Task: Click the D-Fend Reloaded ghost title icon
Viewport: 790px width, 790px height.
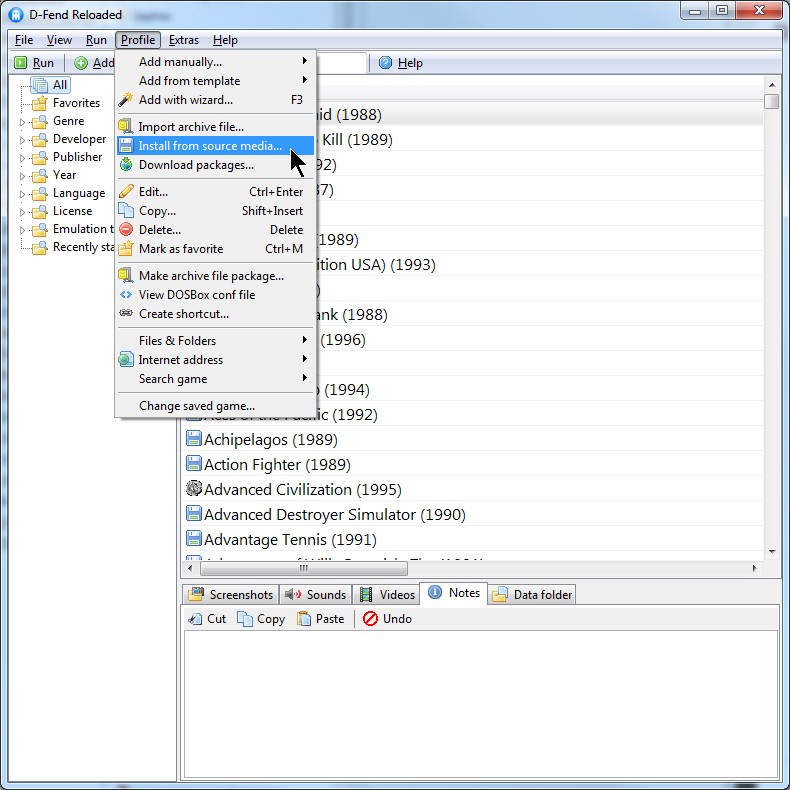Action: 16,14
